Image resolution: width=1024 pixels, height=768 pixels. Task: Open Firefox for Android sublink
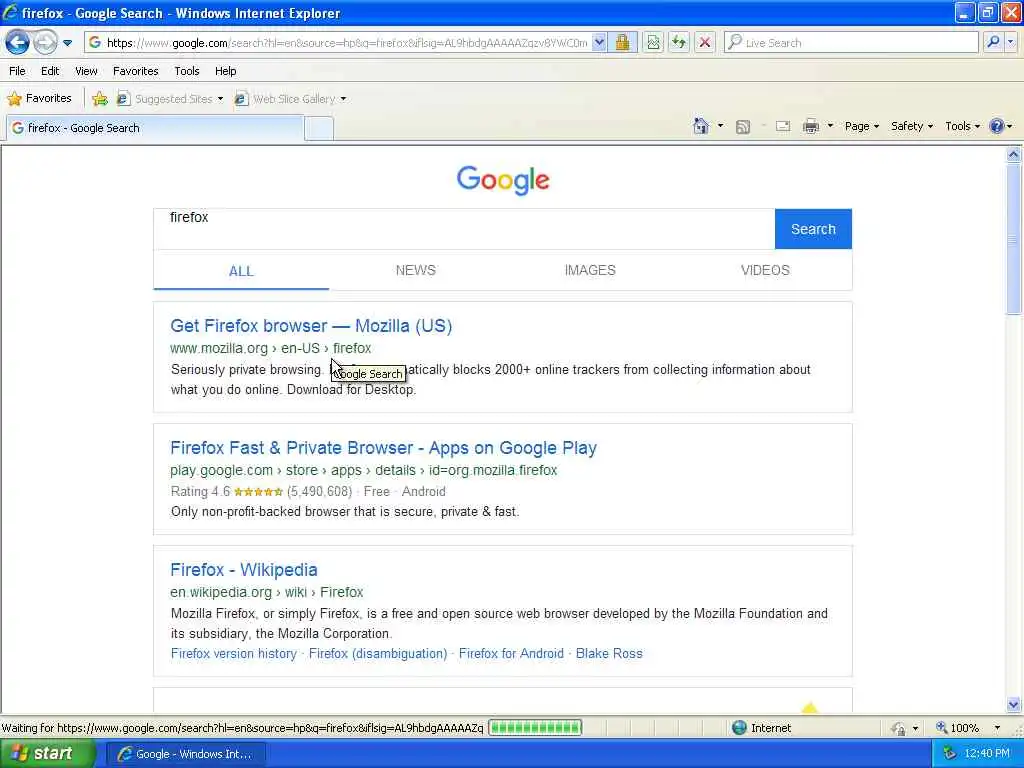click(x=511, y=654)
